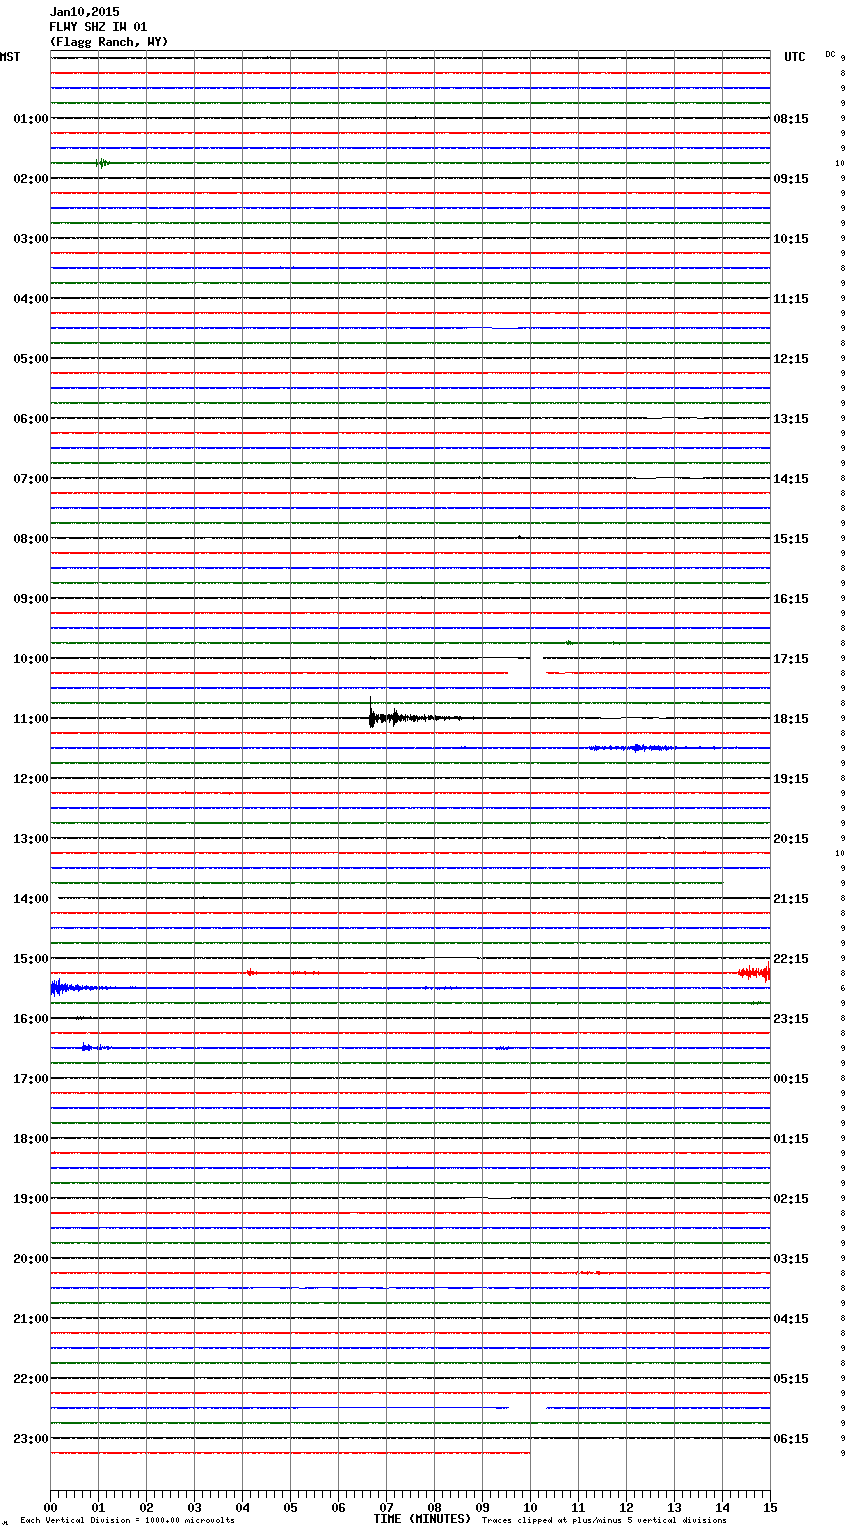
Task: Click the 10:15 UTC time label
Action: (x=791, y=239)
